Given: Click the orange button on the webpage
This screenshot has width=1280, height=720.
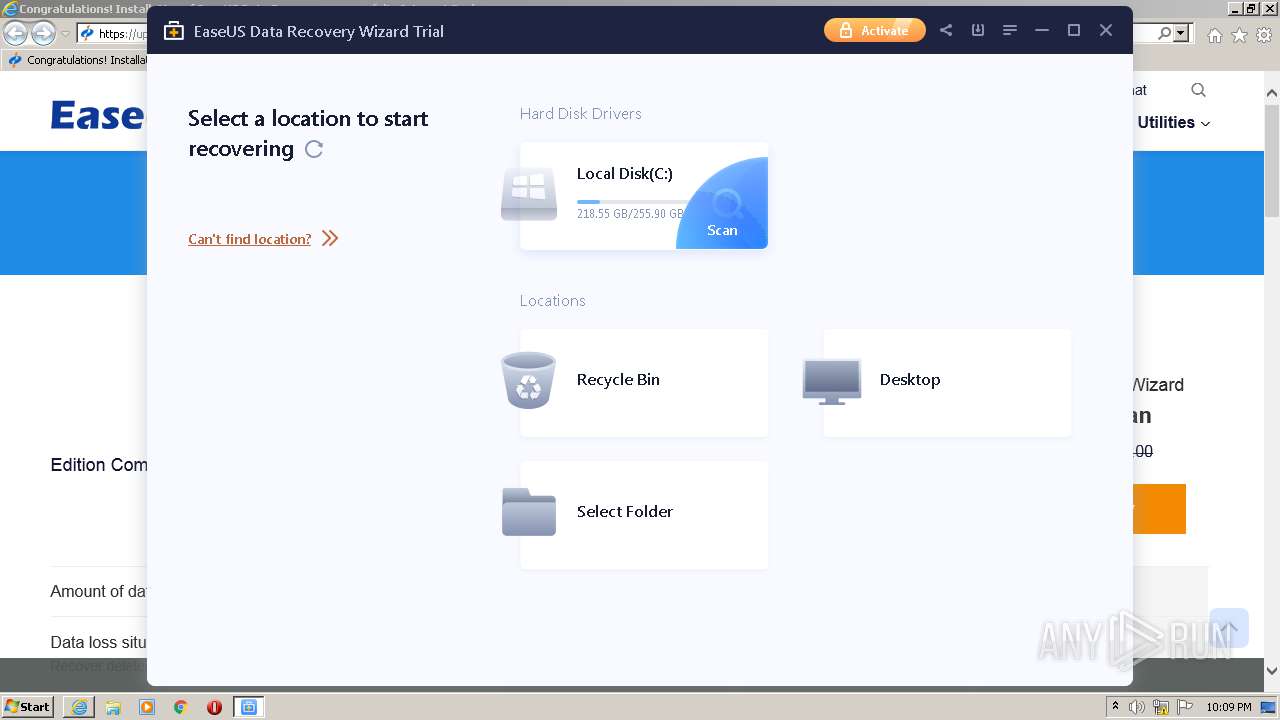Looking at the screenshot, I should click(x=1159, y=509).
